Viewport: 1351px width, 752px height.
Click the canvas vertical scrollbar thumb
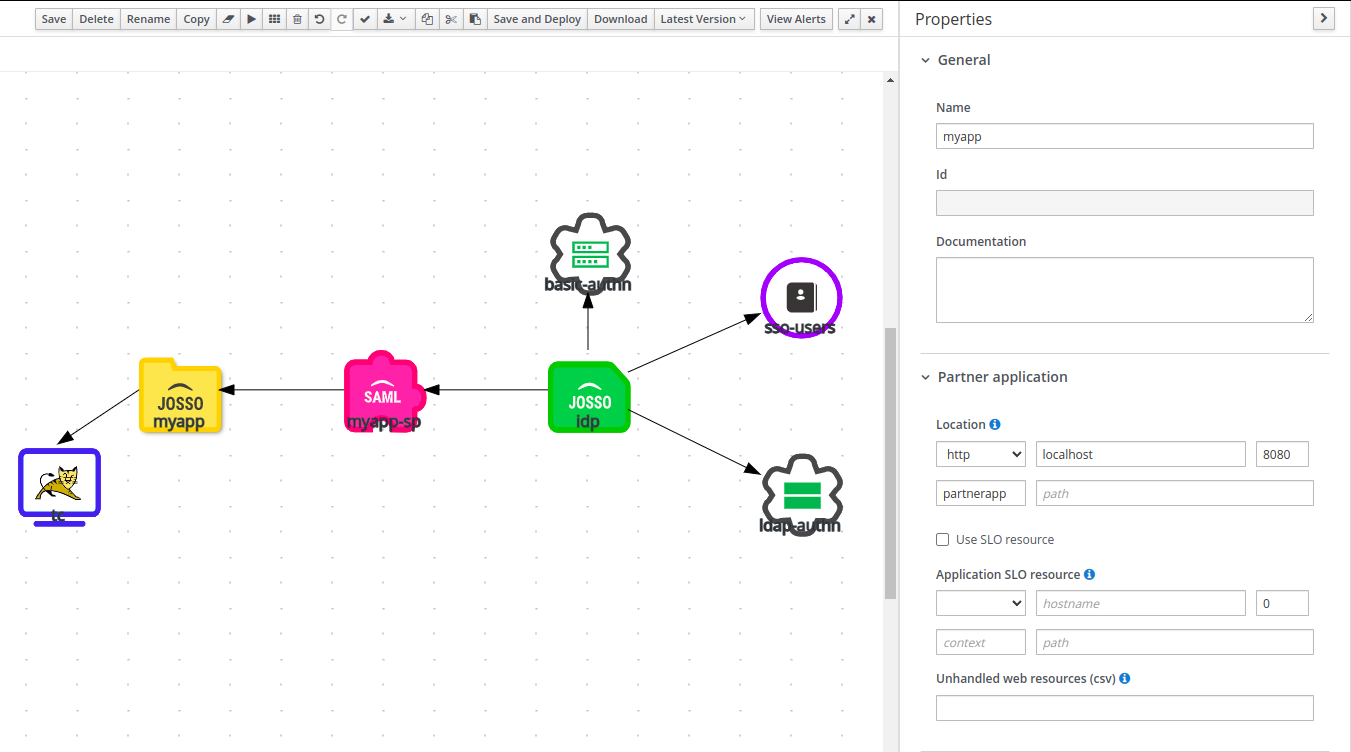[890, 463]
